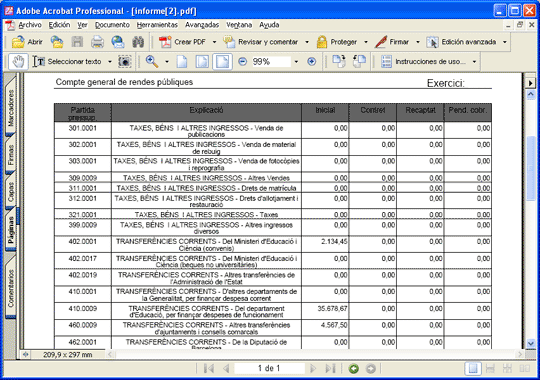
Task: Open the Archivo menu
Action: click(x=30, y=25)
